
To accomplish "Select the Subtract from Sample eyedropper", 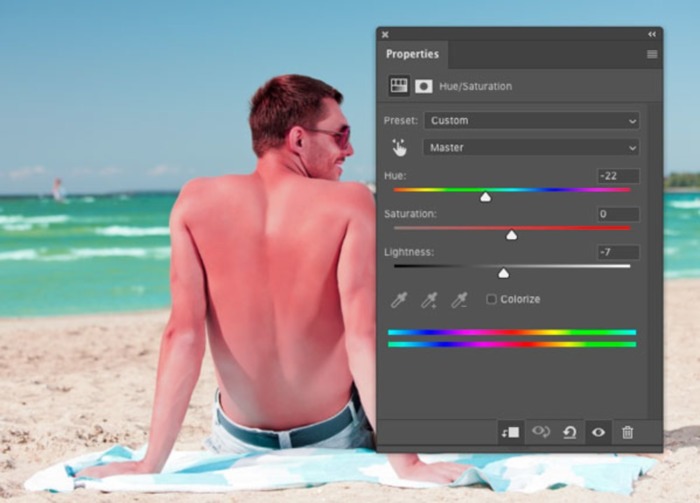I will (459, 299).
